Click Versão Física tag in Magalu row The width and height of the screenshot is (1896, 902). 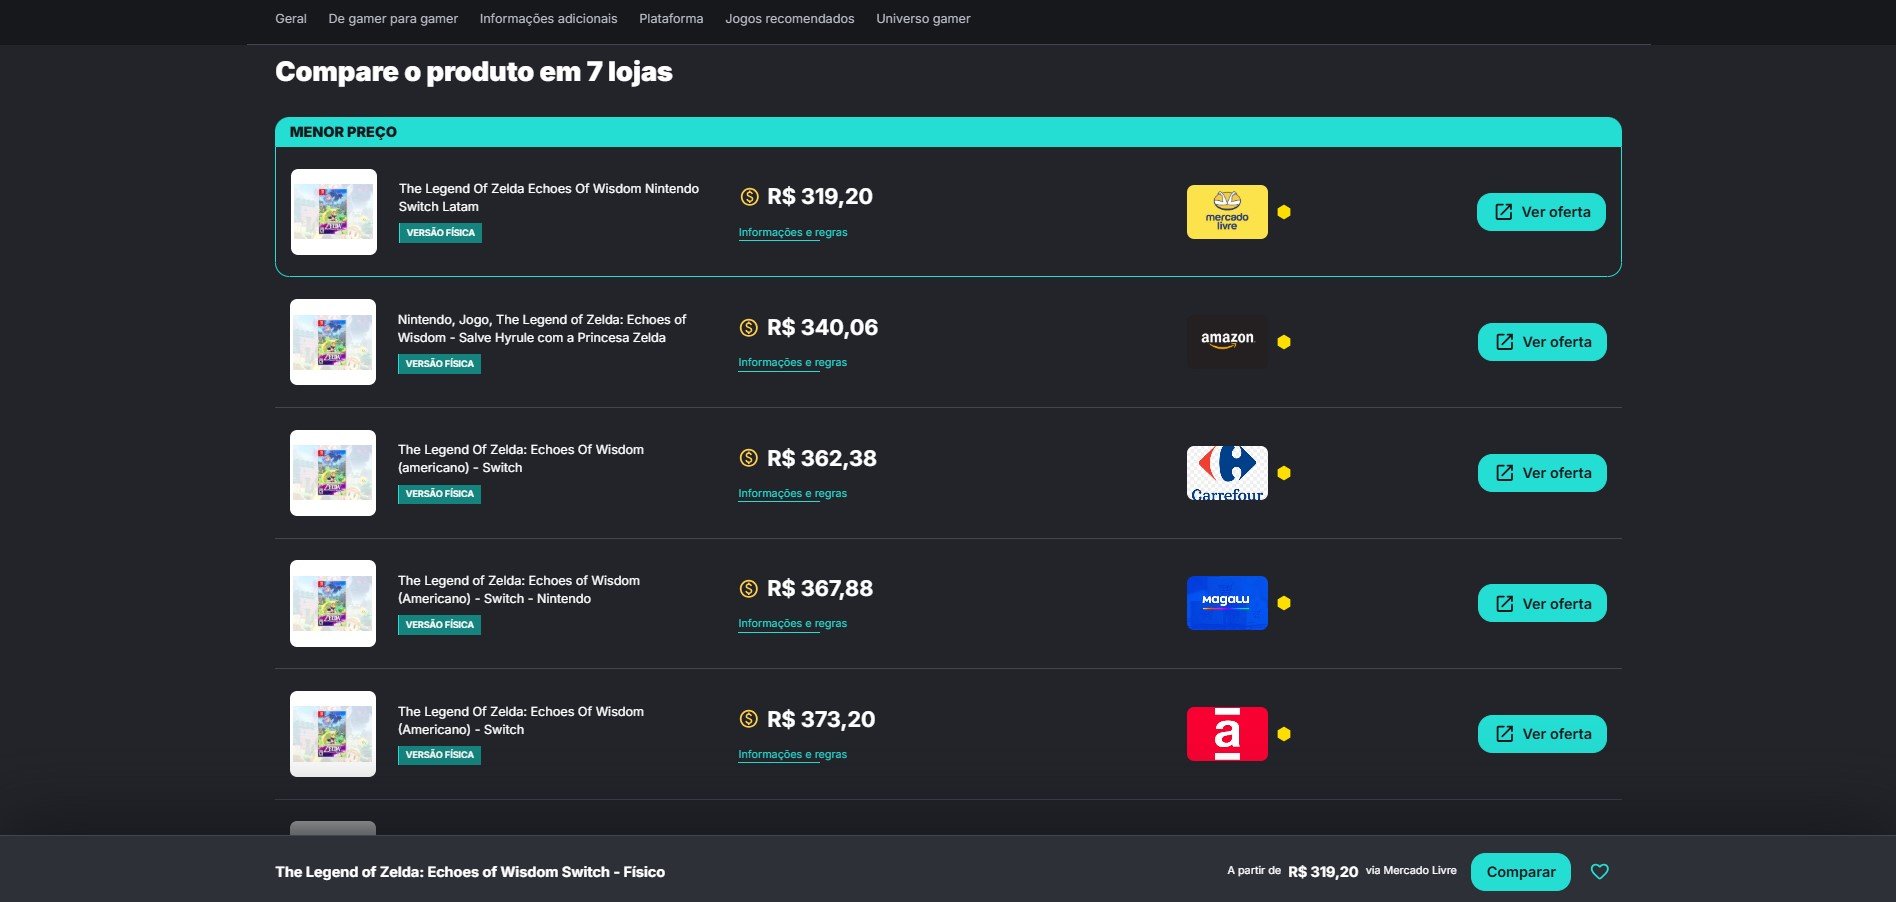(x=439, y=625)
